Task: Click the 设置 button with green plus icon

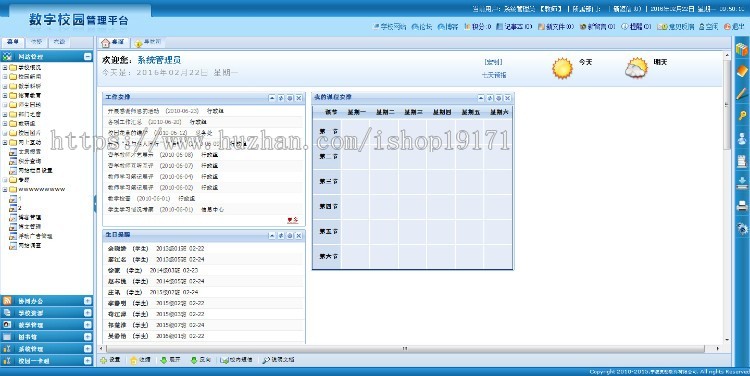Action: pos(110,360)
